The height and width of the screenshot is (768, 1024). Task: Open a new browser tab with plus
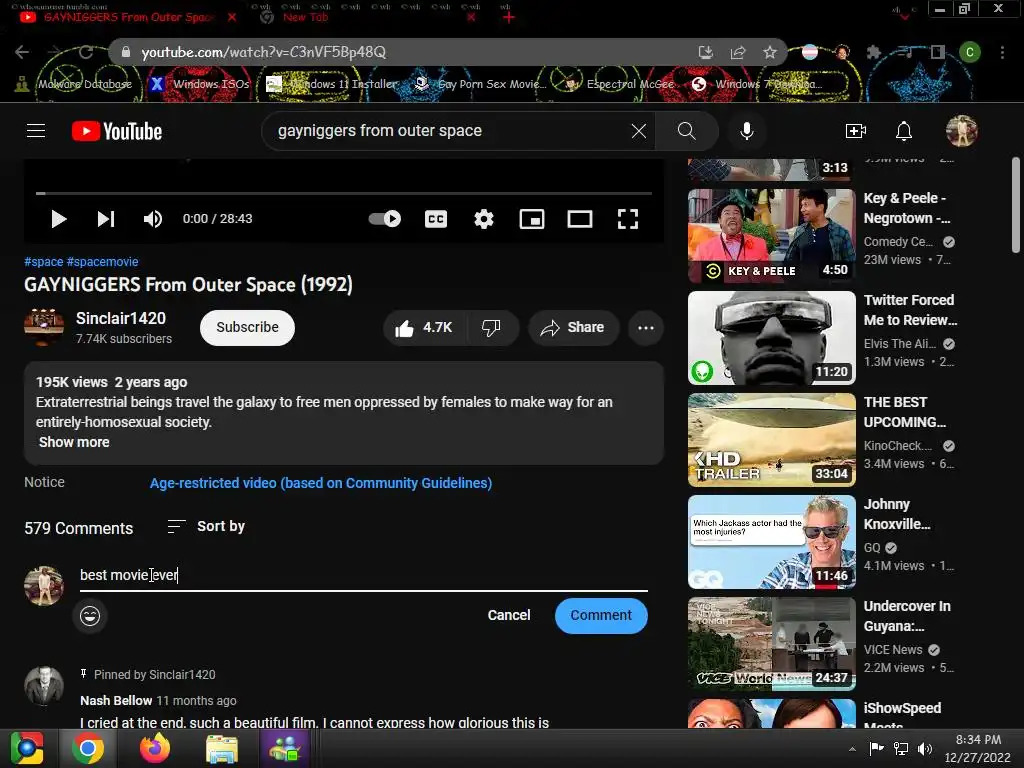point(509,18)
